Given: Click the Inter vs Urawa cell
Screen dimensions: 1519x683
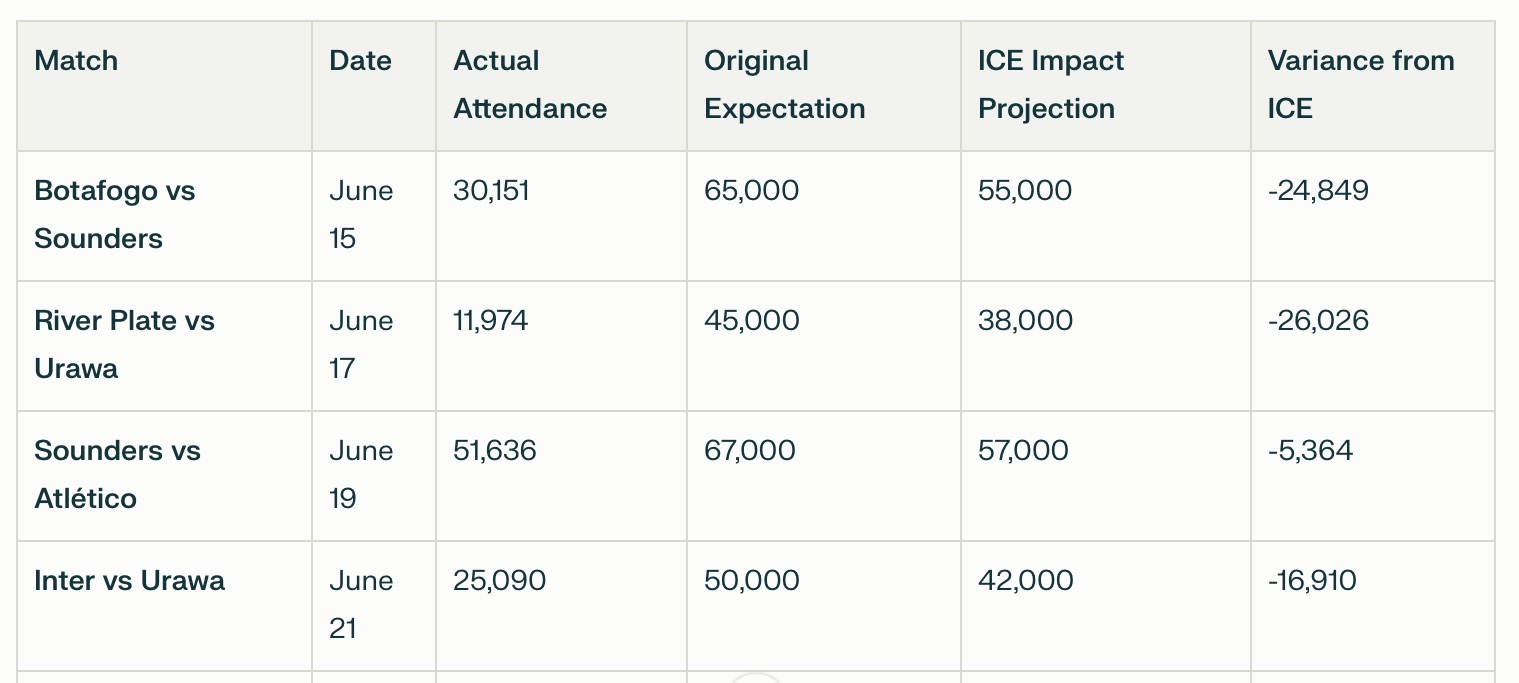Looking at the screenshot, I should point(129,581).
